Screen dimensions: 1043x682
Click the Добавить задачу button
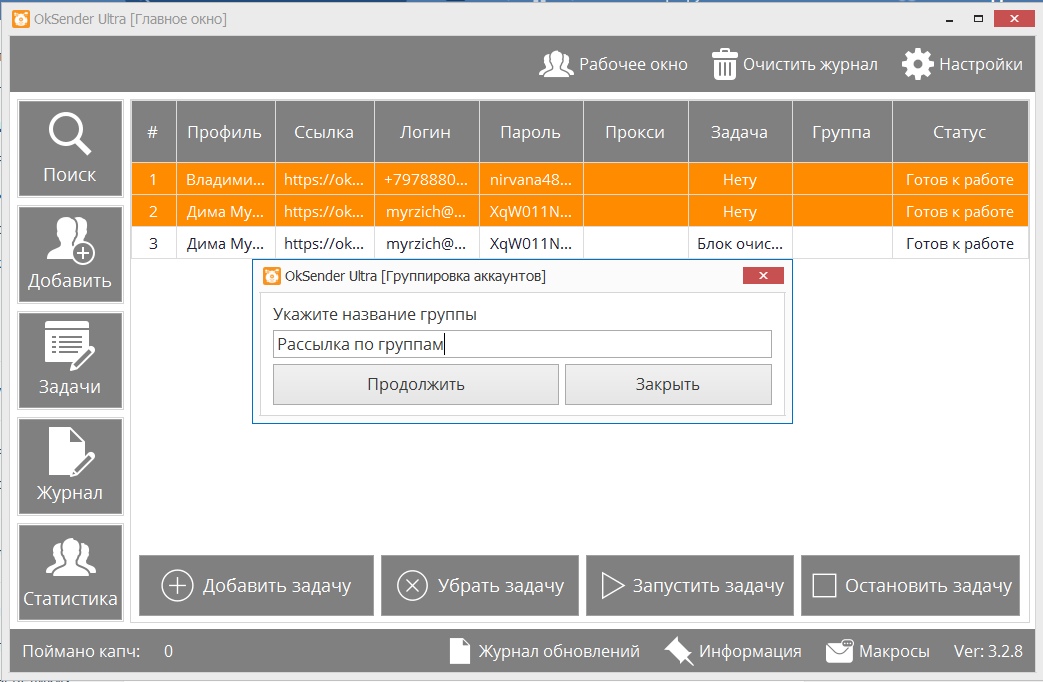click(256, 586)
